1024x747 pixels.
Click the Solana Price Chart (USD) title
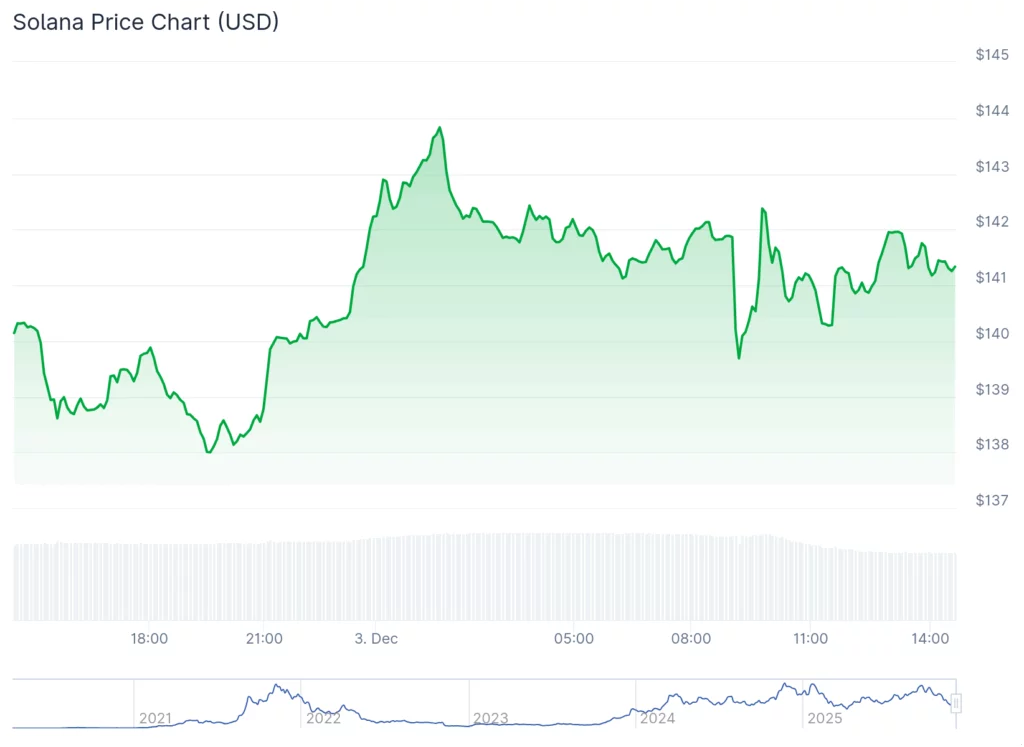click(146, 22)
